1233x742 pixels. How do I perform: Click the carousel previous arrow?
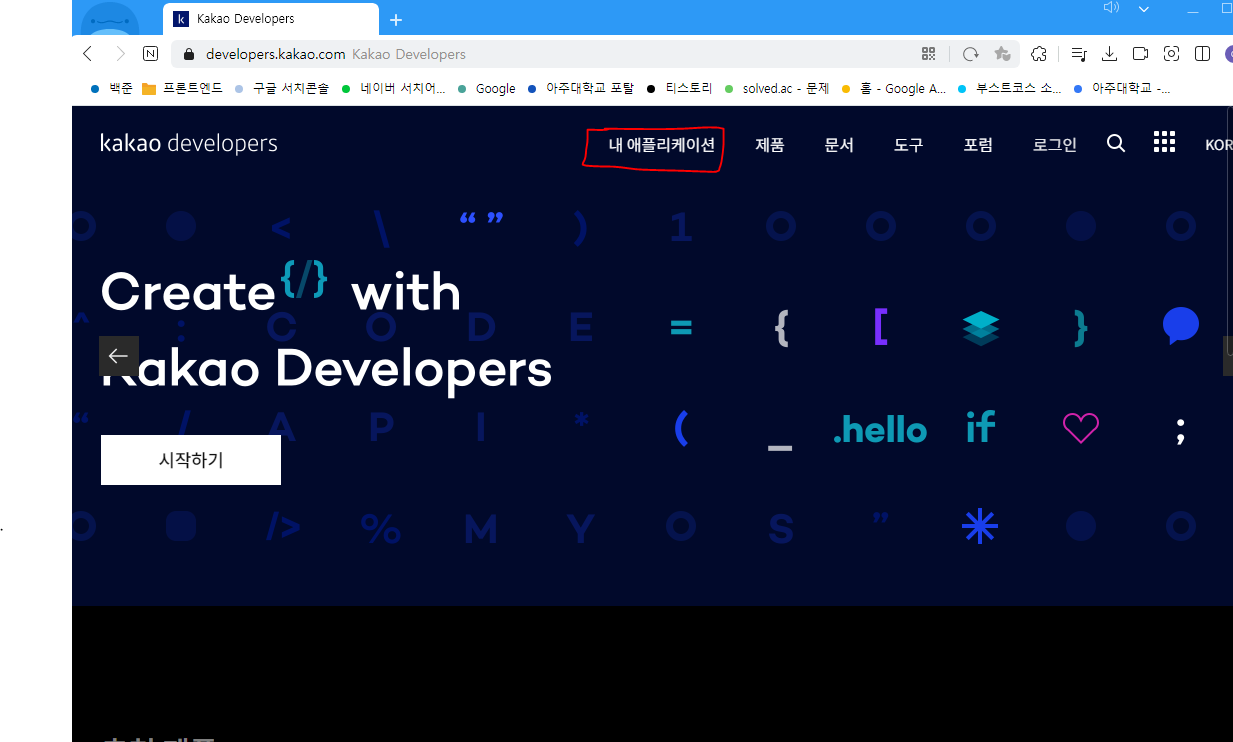coord(119,356)
